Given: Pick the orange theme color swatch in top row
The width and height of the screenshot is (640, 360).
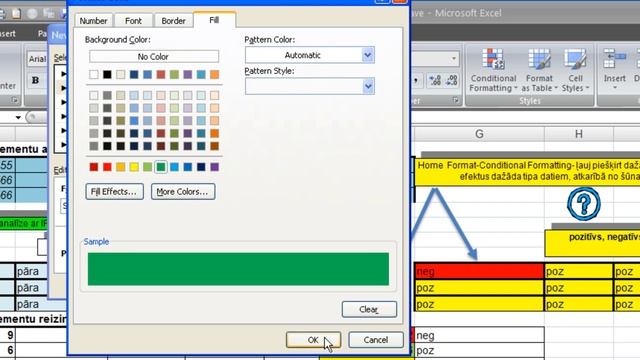Looking at the screenshot, I should pyautogui.click(x=214, y=75).
